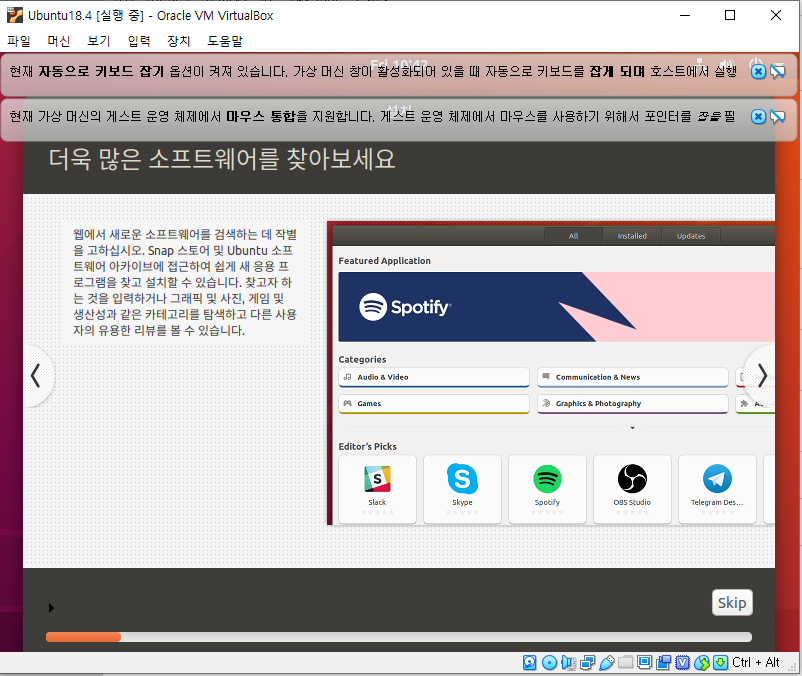Click the 더욱 많은 소프트웨어를 찾아보세요 heading

tap(222, 159)
